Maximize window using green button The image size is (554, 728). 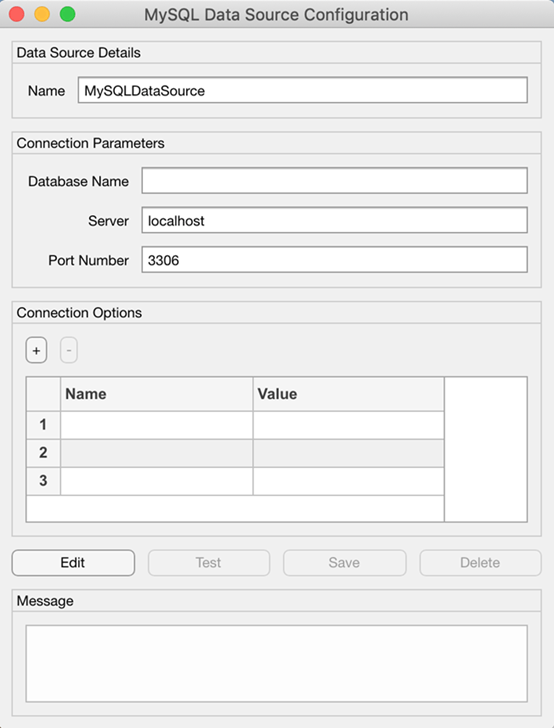(x=68, y=14)
